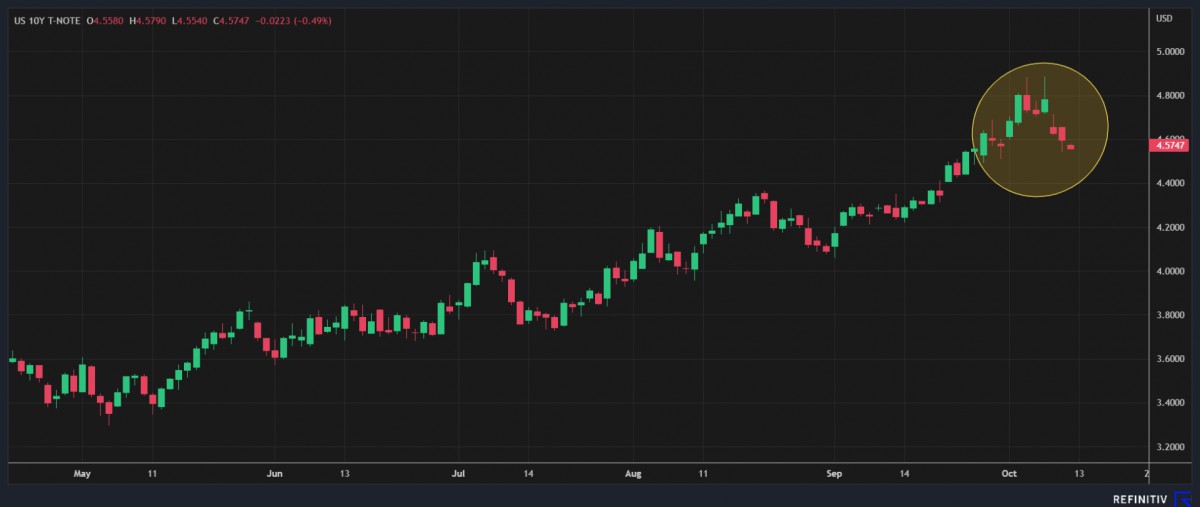The width and height of the screenshot is (1200, 507).
Task: Click the 4.8000 price axis label
Action: tap(1170, 96)
